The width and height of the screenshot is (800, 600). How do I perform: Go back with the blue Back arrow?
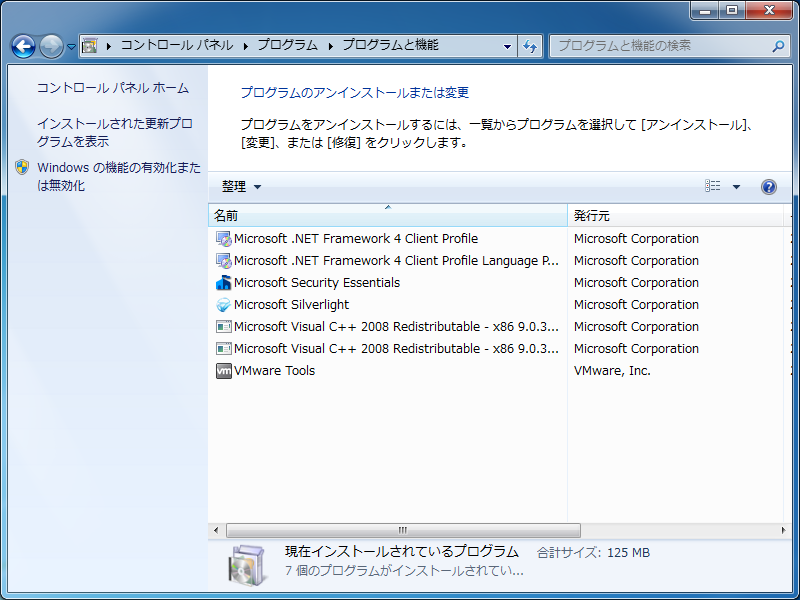point(23,46)
